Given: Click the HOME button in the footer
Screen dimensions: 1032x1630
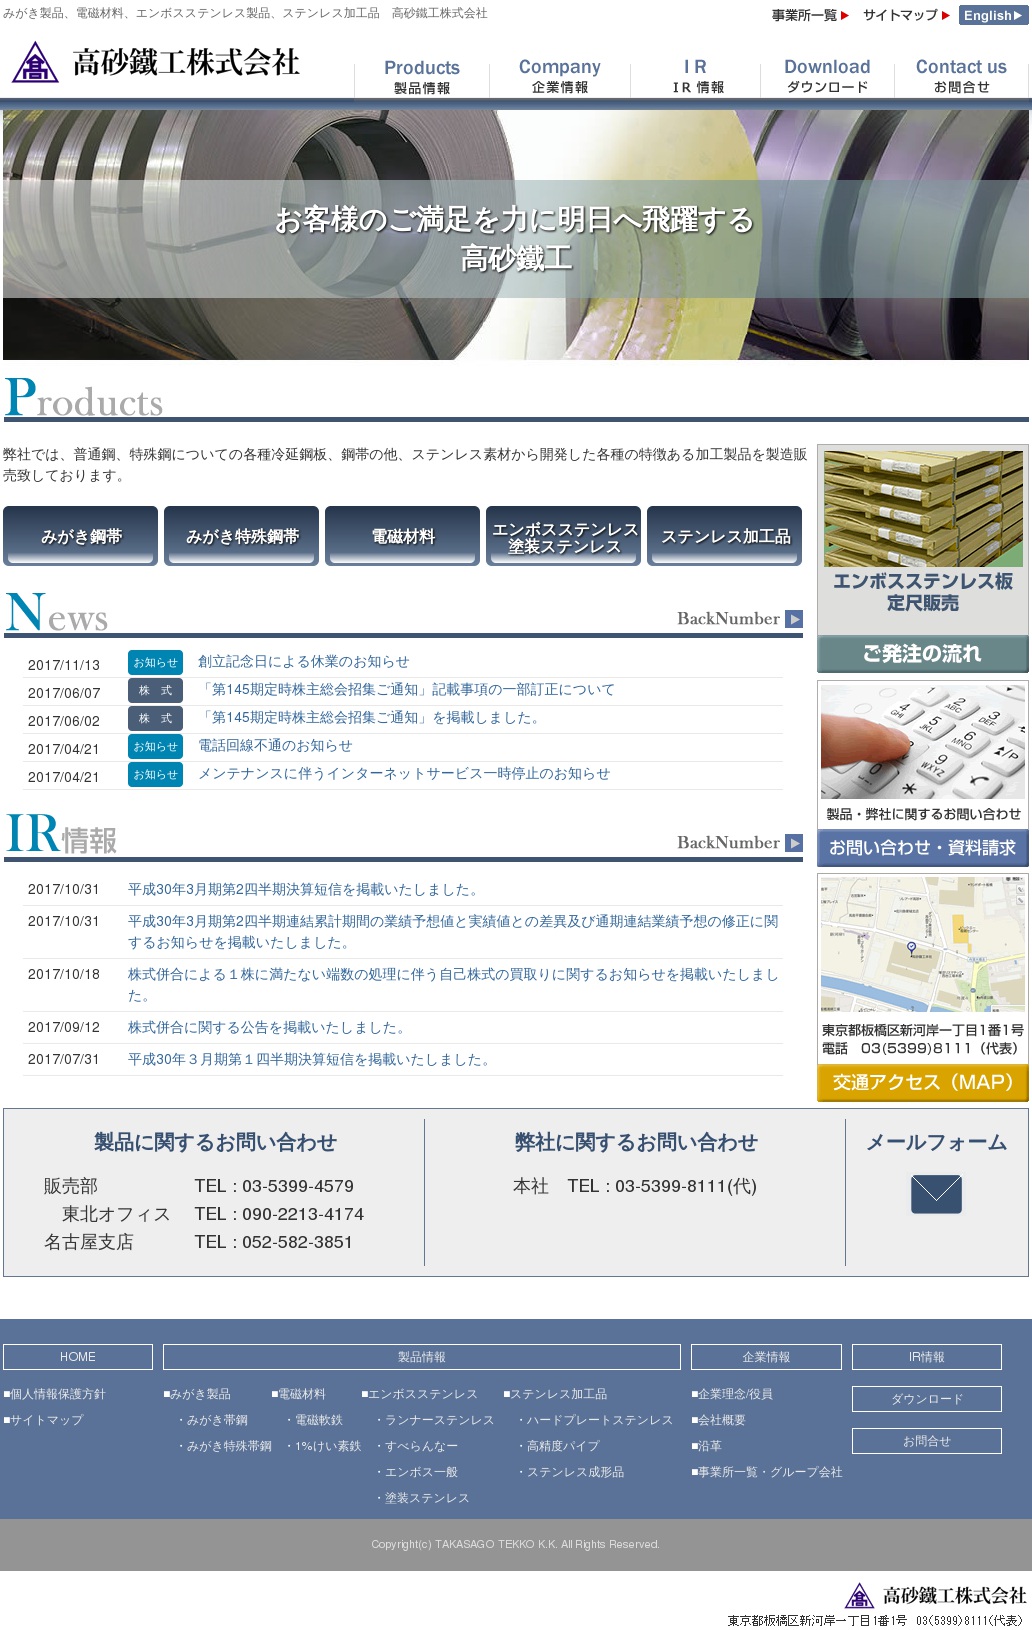Looking at the screenshot, I should [78, 1357].
